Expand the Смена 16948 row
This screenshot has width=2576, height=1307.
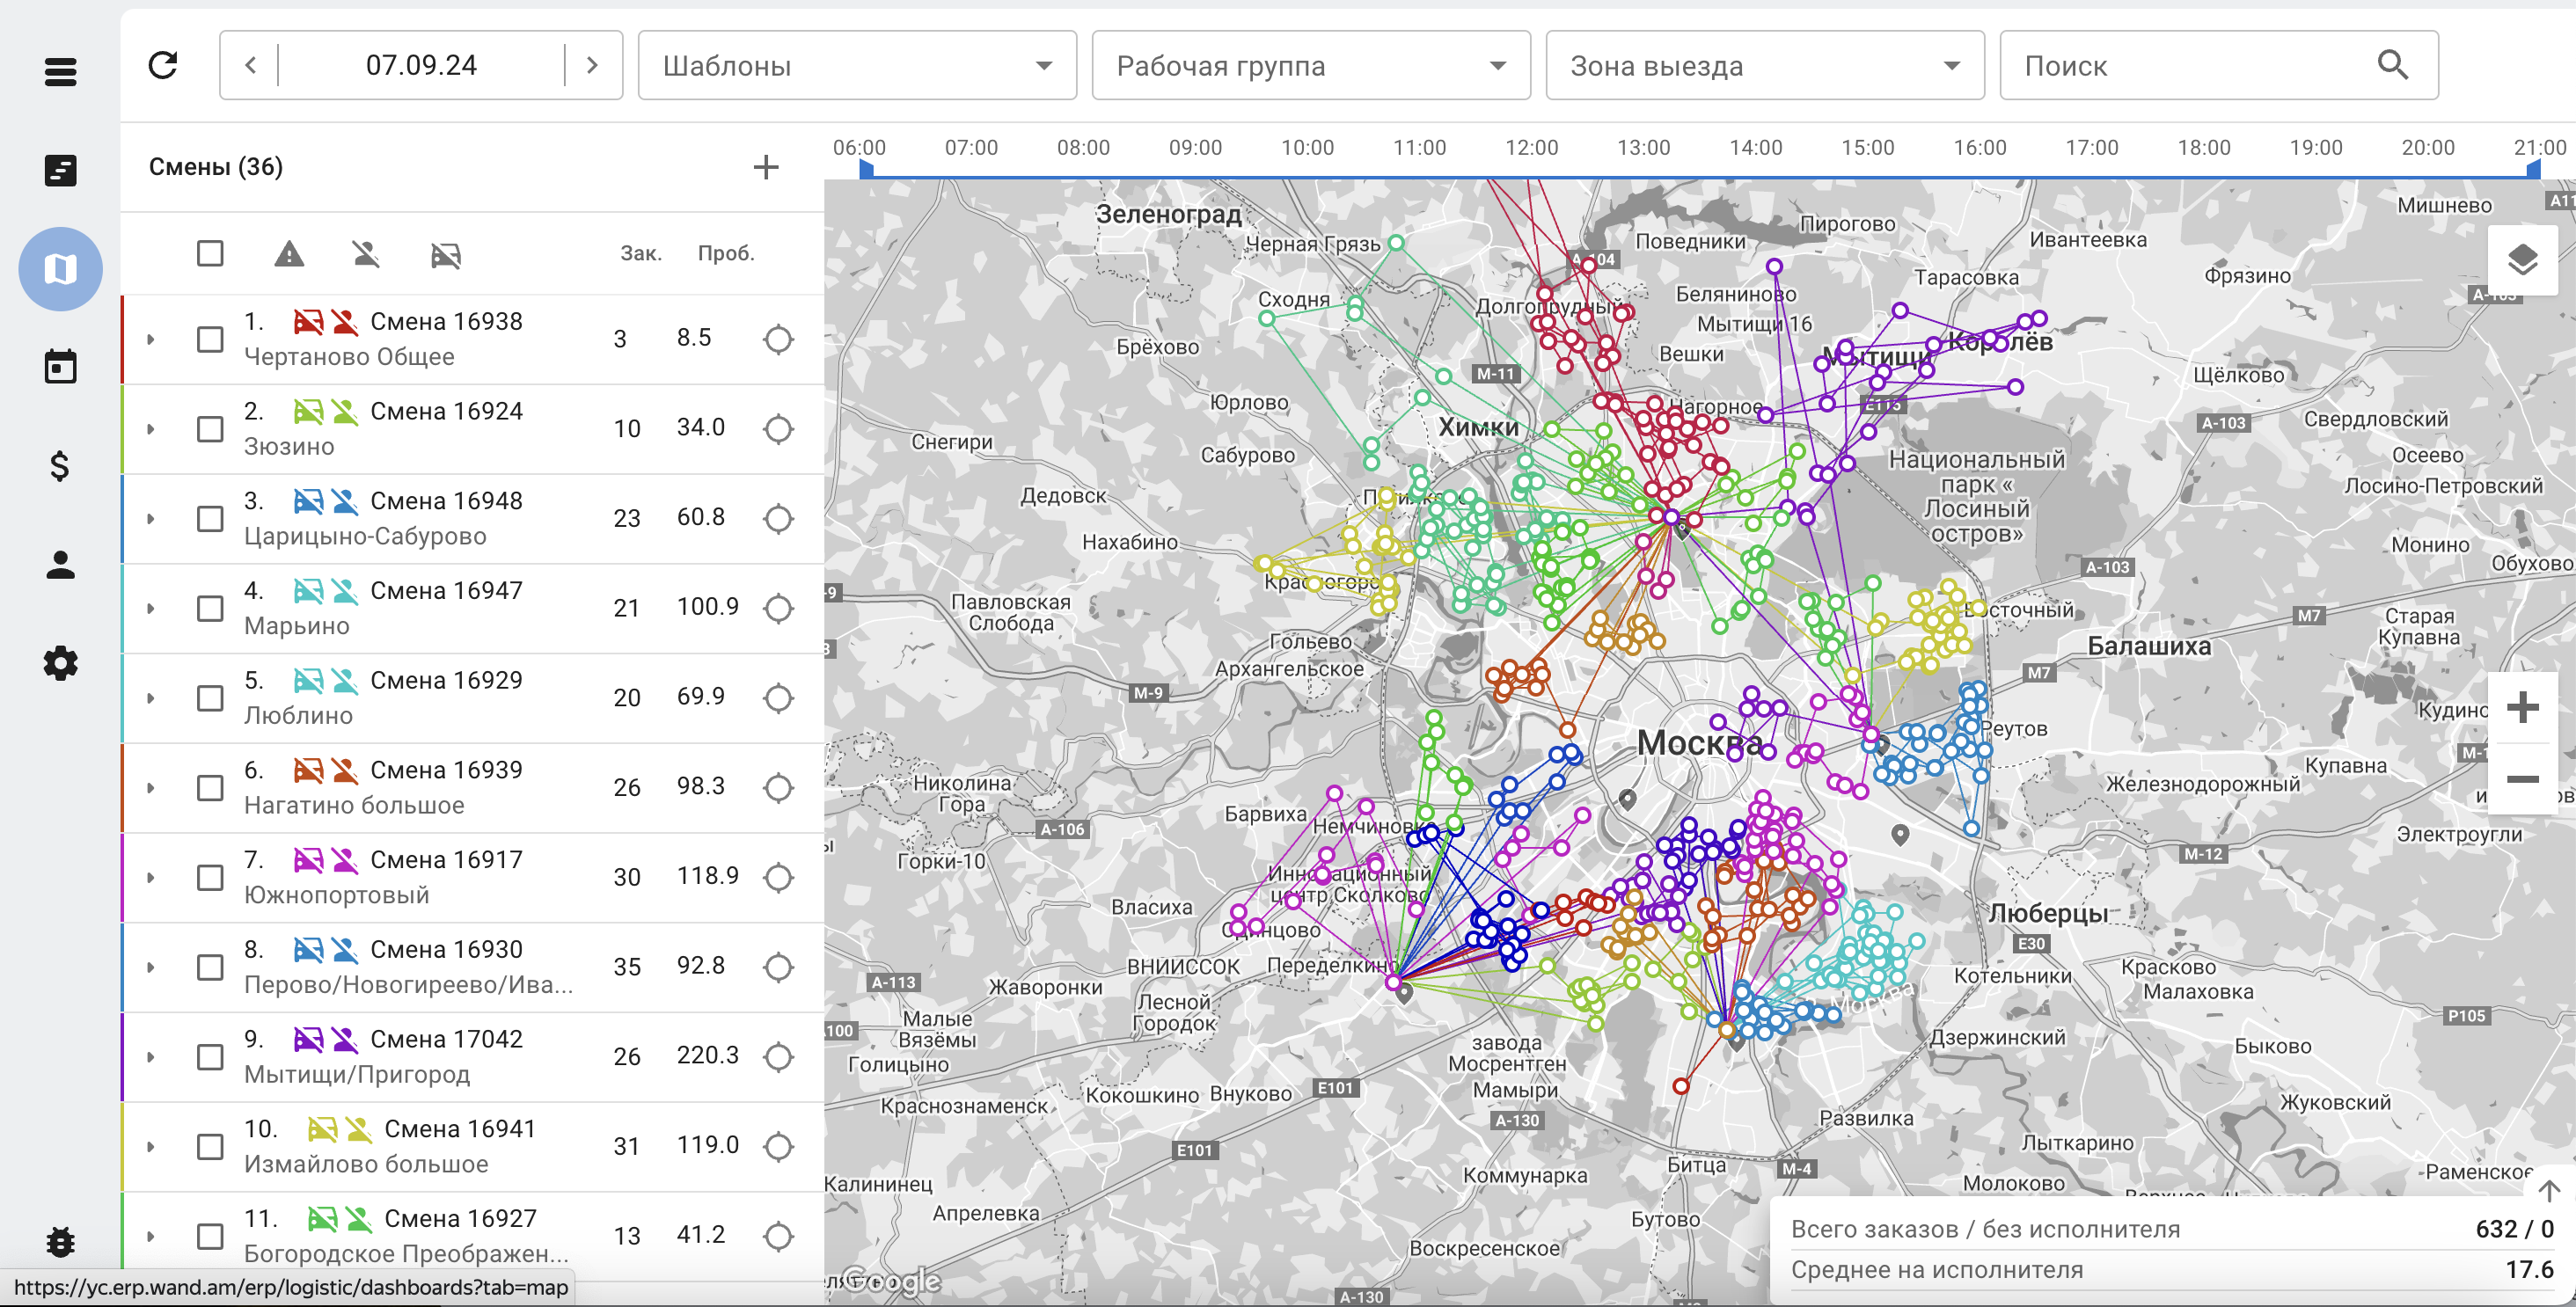[151, 519]
